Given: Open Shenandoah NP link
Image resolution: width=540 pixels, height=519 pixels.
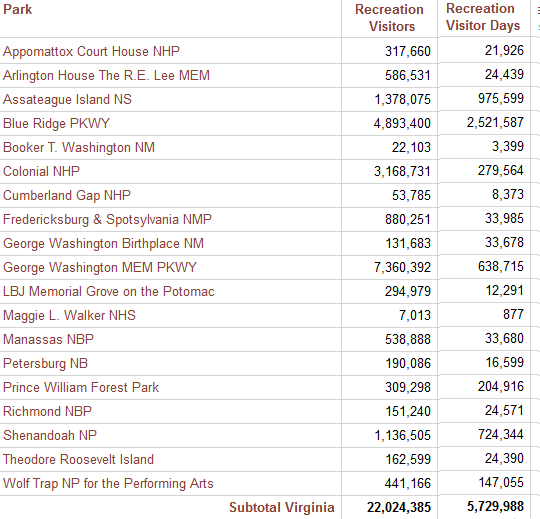Looking at the screenshot, I should pyautogui.click(x=50, y=436).
